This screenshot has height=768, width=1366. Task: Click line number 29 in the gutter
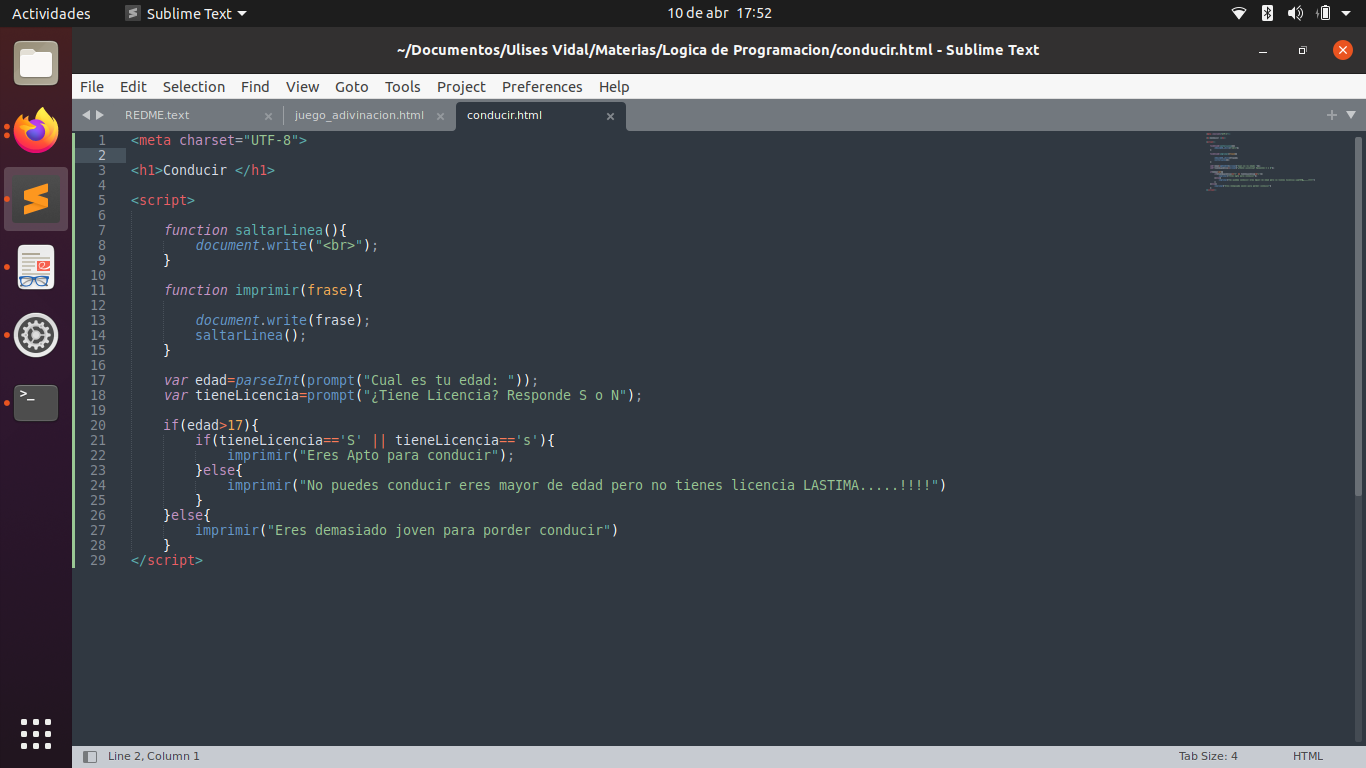(98, 560)
